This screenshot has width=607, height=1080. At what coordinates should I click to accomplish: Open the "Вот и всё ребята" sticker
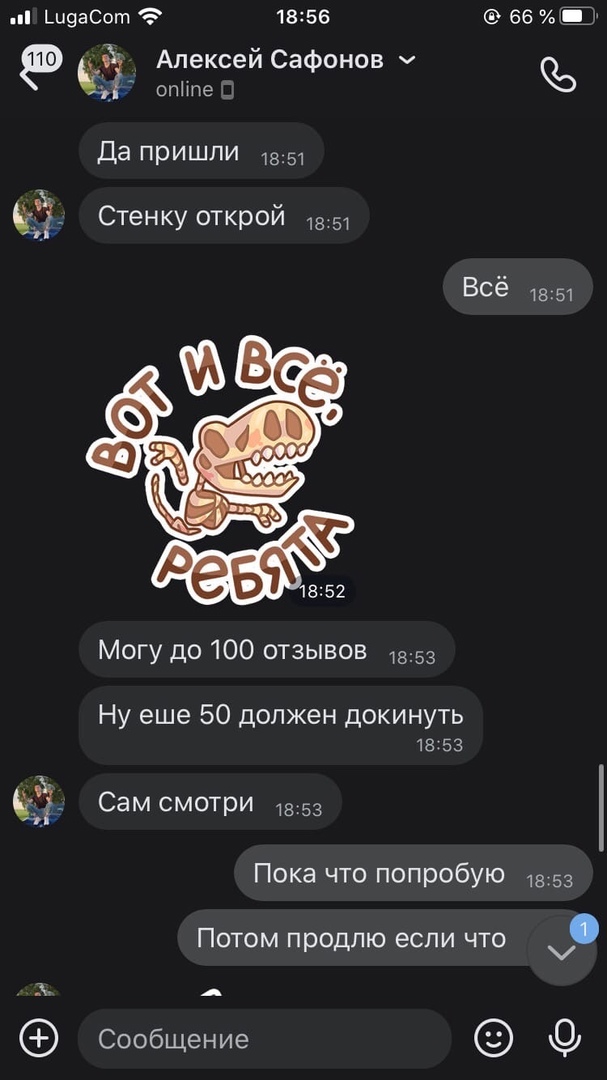(x=220, y=470)
